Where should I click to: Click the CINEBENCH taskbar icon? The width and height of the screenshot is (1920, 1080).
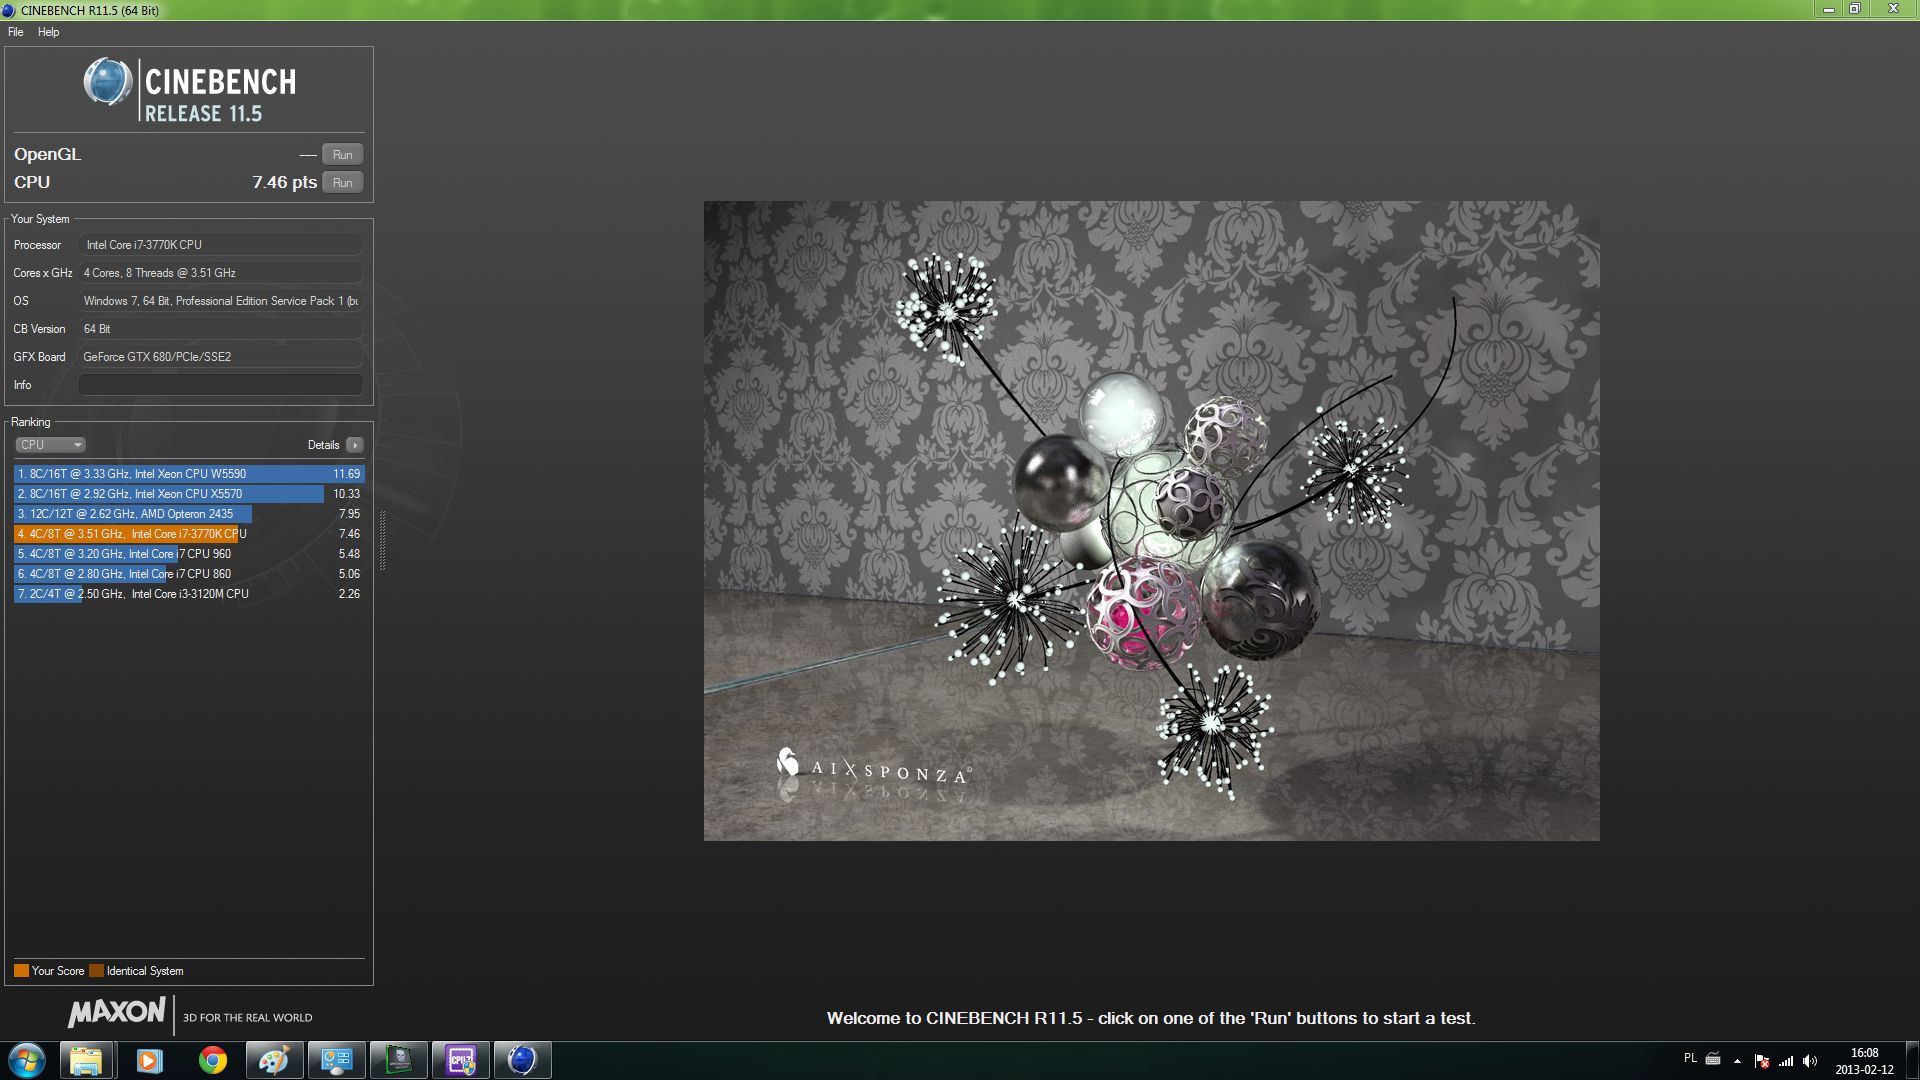522,1060
